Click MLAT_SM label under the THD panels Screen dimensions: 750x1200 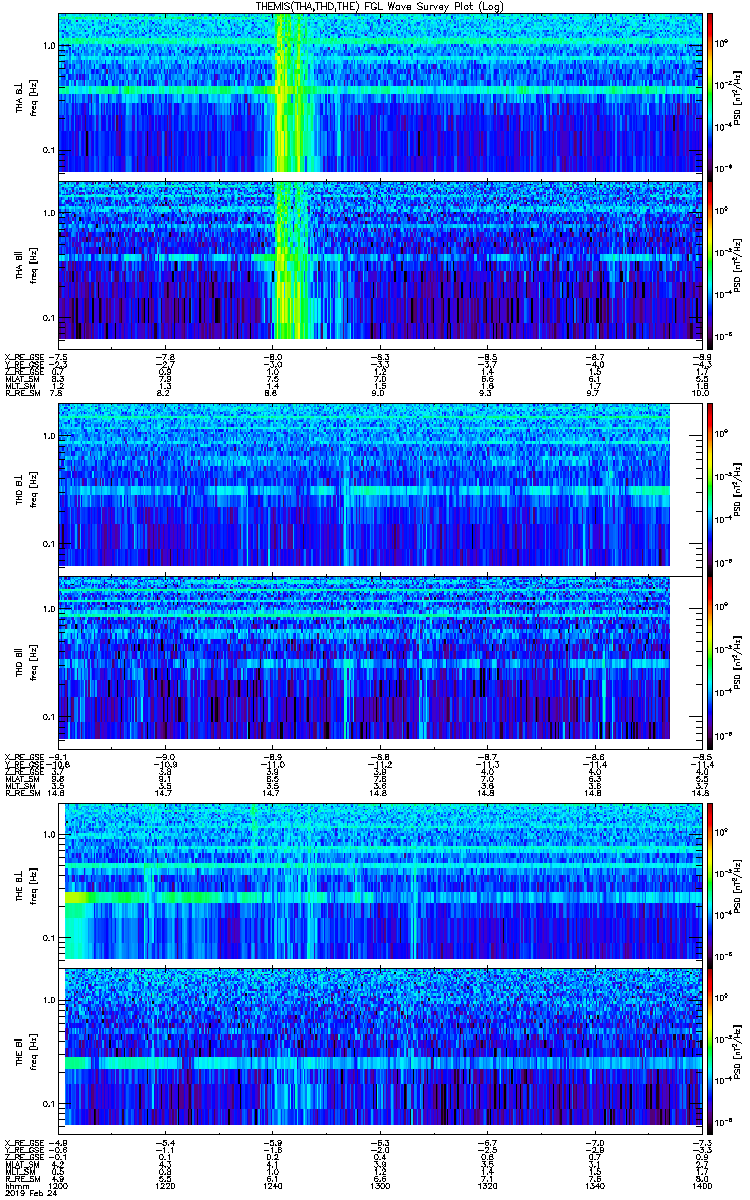(20, 779)
